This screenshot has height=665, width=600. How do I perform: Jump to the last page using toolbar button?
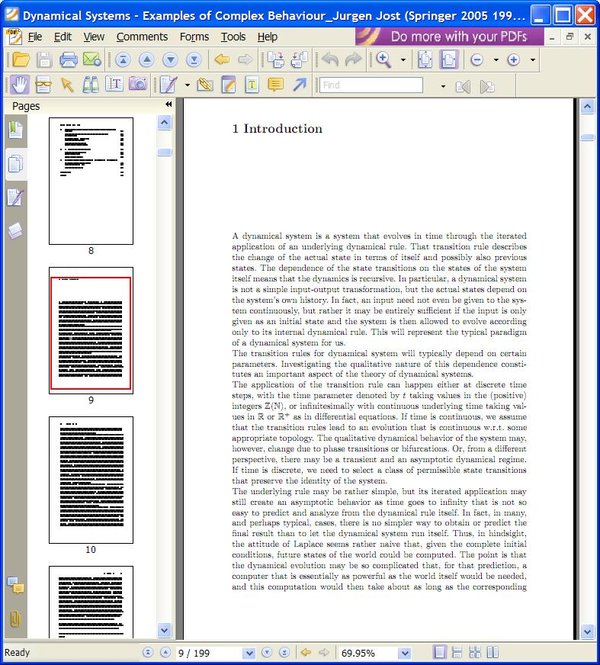coord(194,60)
